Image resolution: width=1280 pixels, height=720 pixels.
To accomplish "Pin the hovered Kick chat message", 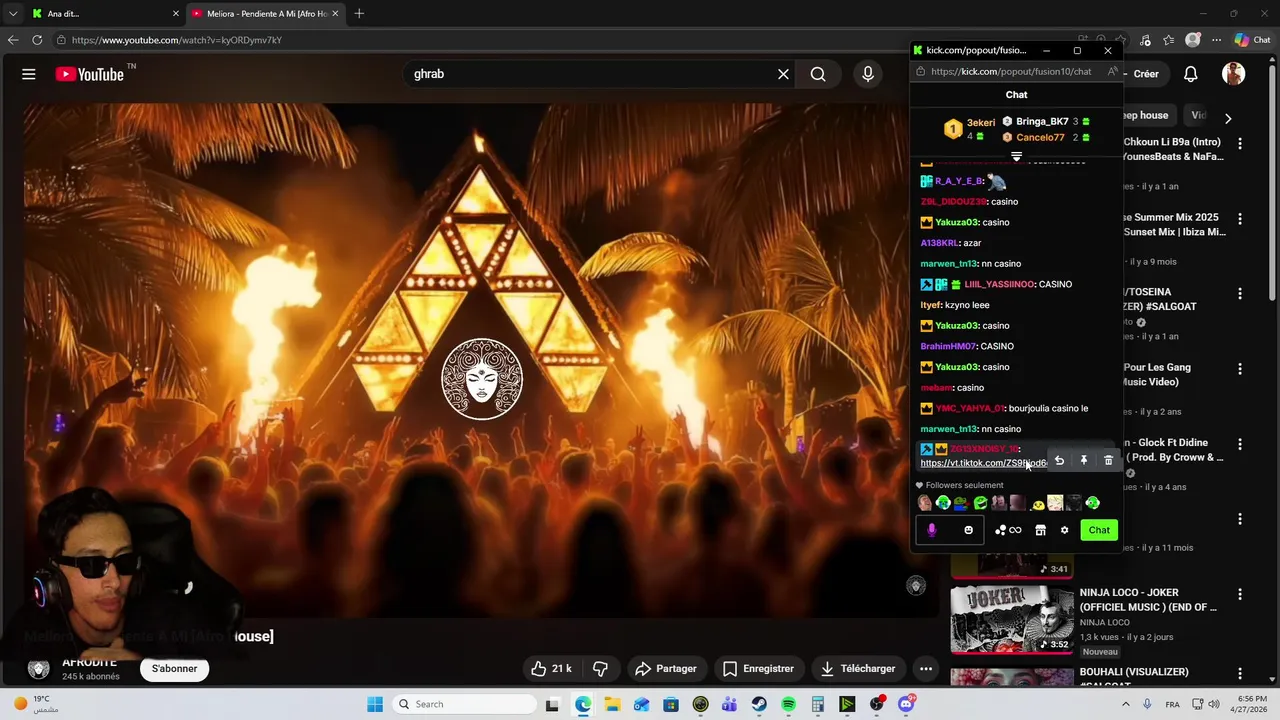I will click(x=1083, y=460).
